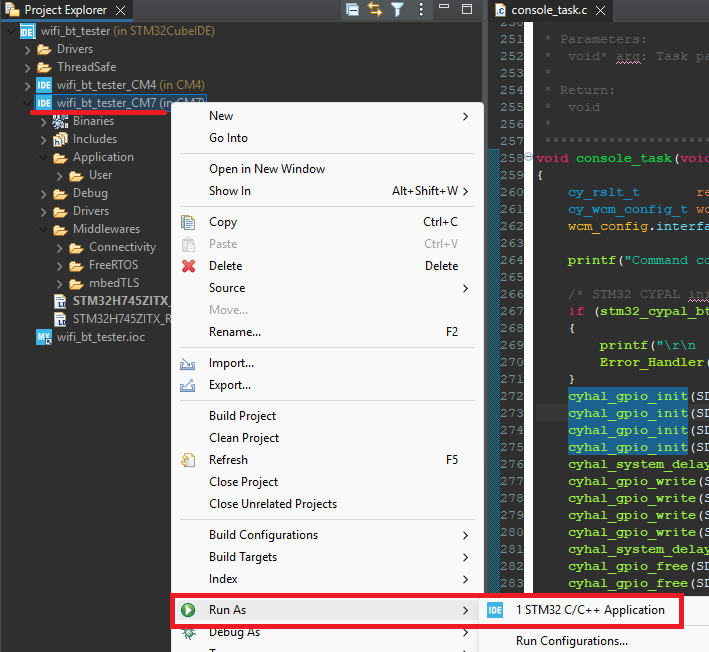Open Run Configurations... from submenu
This screenshot has width=709, height=652.
coord(571,641)
